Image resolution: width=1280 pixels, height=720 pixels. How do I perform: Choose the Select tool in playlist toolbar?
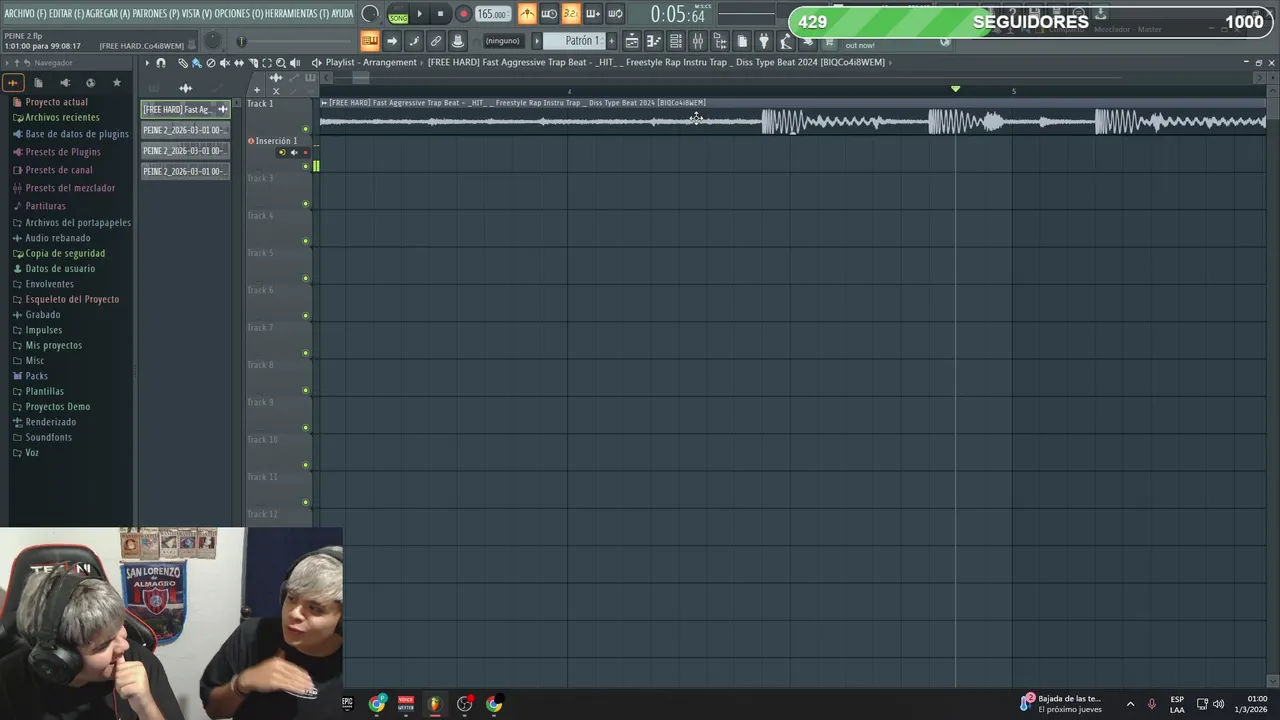[267, 63]
